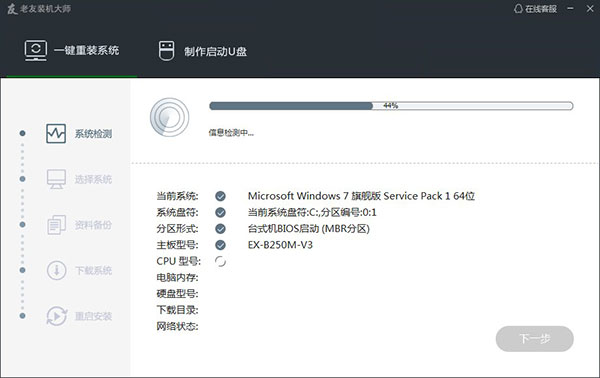Select the 重启安装 restart icon
Viewport: 600px width, 378px height.
click(57, 316)
